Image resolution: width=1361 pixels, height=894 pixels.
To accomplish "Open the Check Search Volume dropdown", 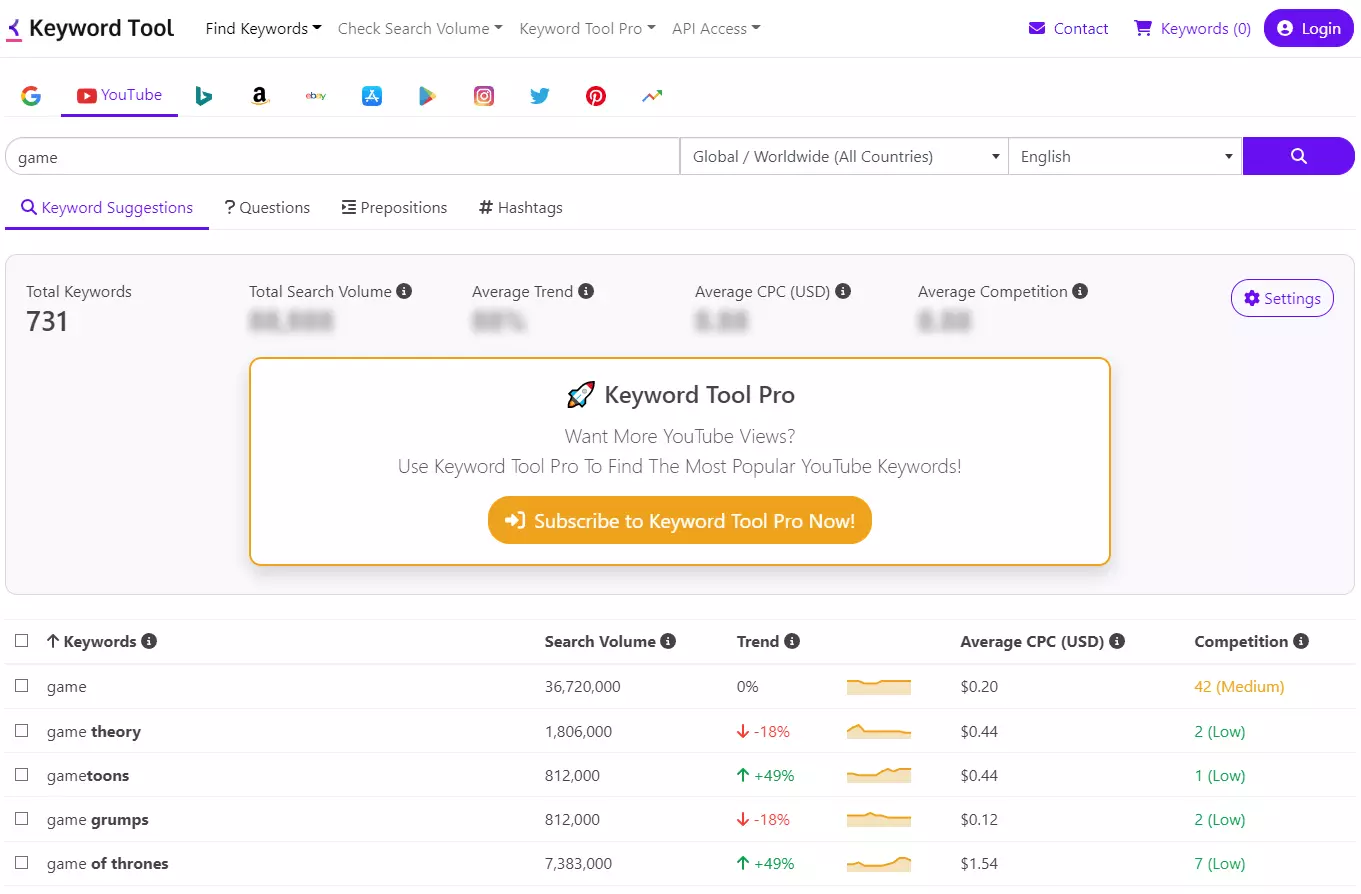I will pos(420,28).
